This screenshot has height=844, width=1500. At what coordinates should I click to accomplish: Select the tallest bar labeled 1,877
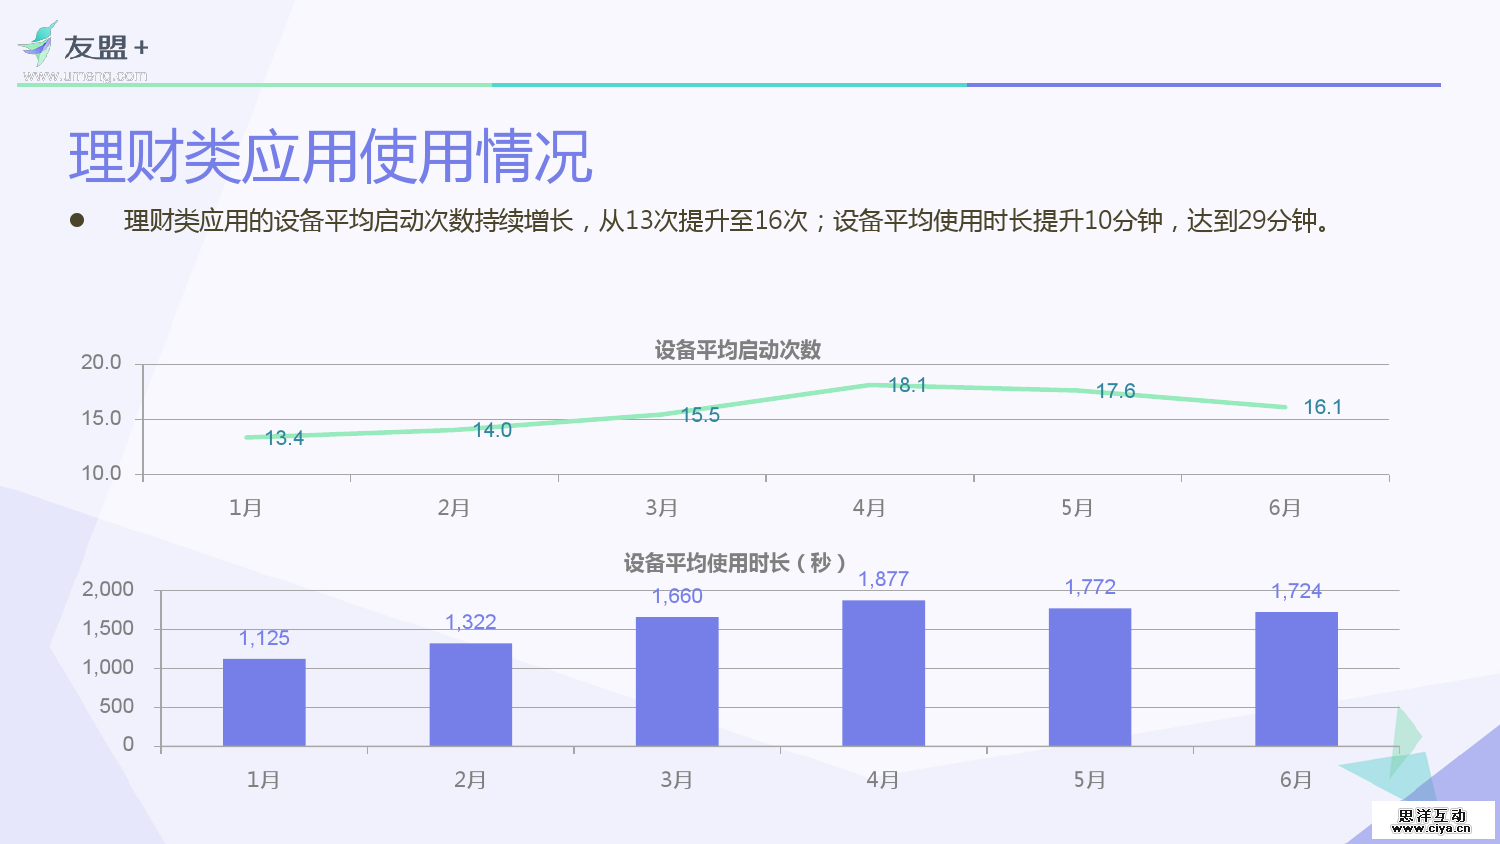click(884, 670)
